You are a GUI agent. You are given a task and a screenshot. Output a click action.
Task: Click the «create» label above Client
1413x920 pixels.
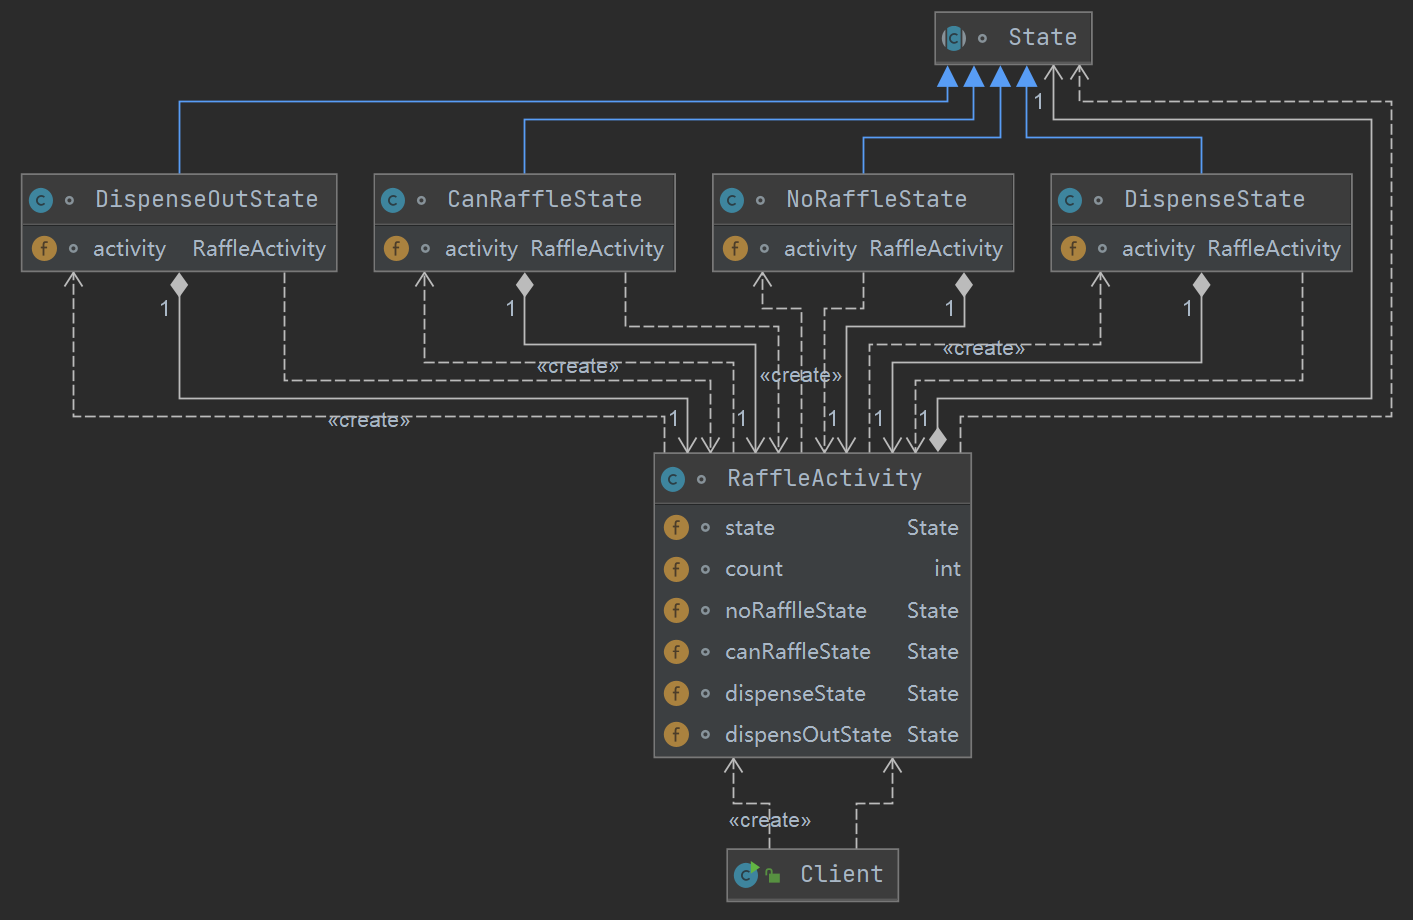coord(770,821)
